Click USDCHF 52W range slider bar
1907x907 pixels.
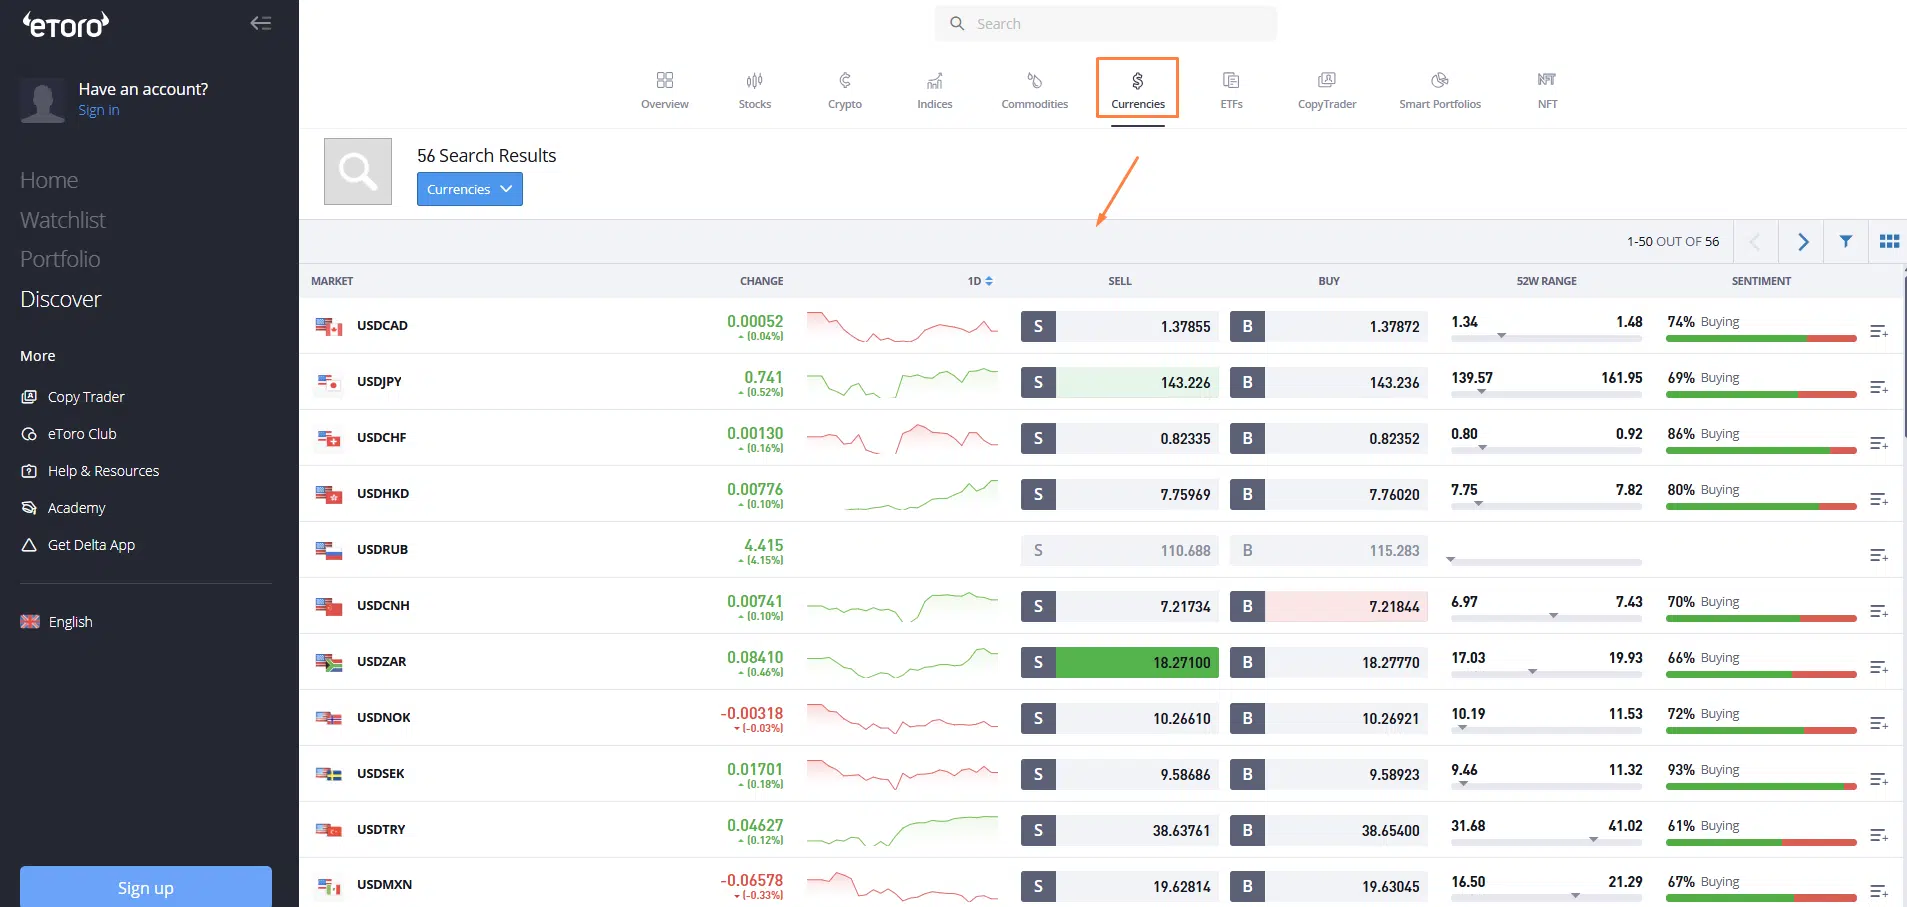click(1546, 451)
